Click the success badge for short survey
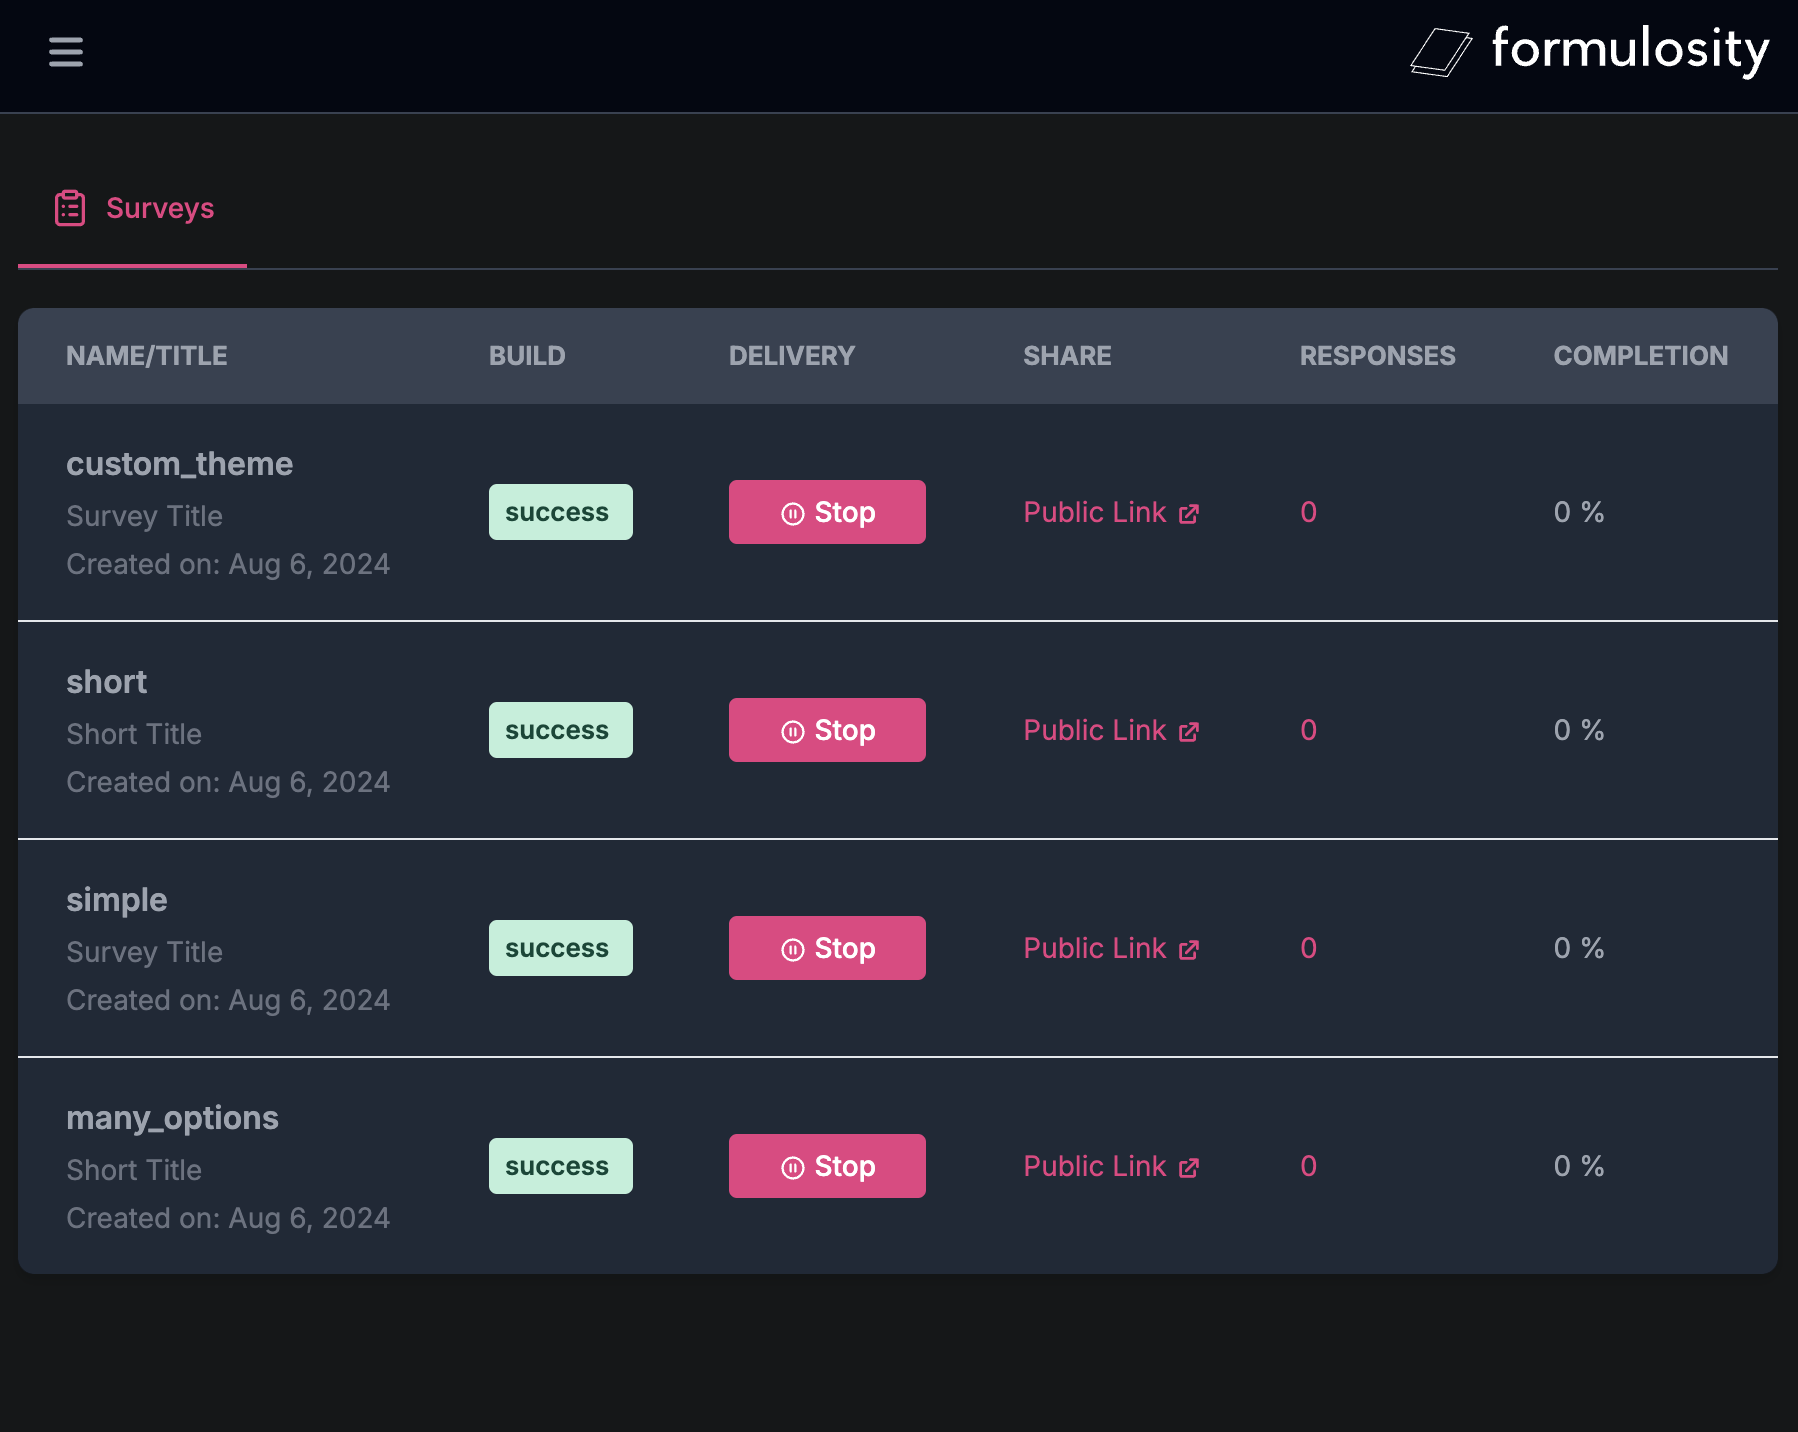Screen dimensions: 1798x1432 [560, 730]
